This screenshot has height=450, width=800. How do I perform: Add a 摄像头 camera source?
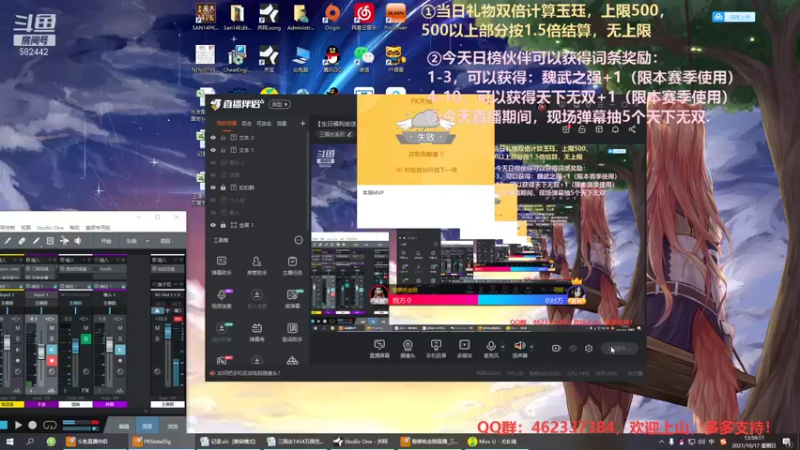408,349
